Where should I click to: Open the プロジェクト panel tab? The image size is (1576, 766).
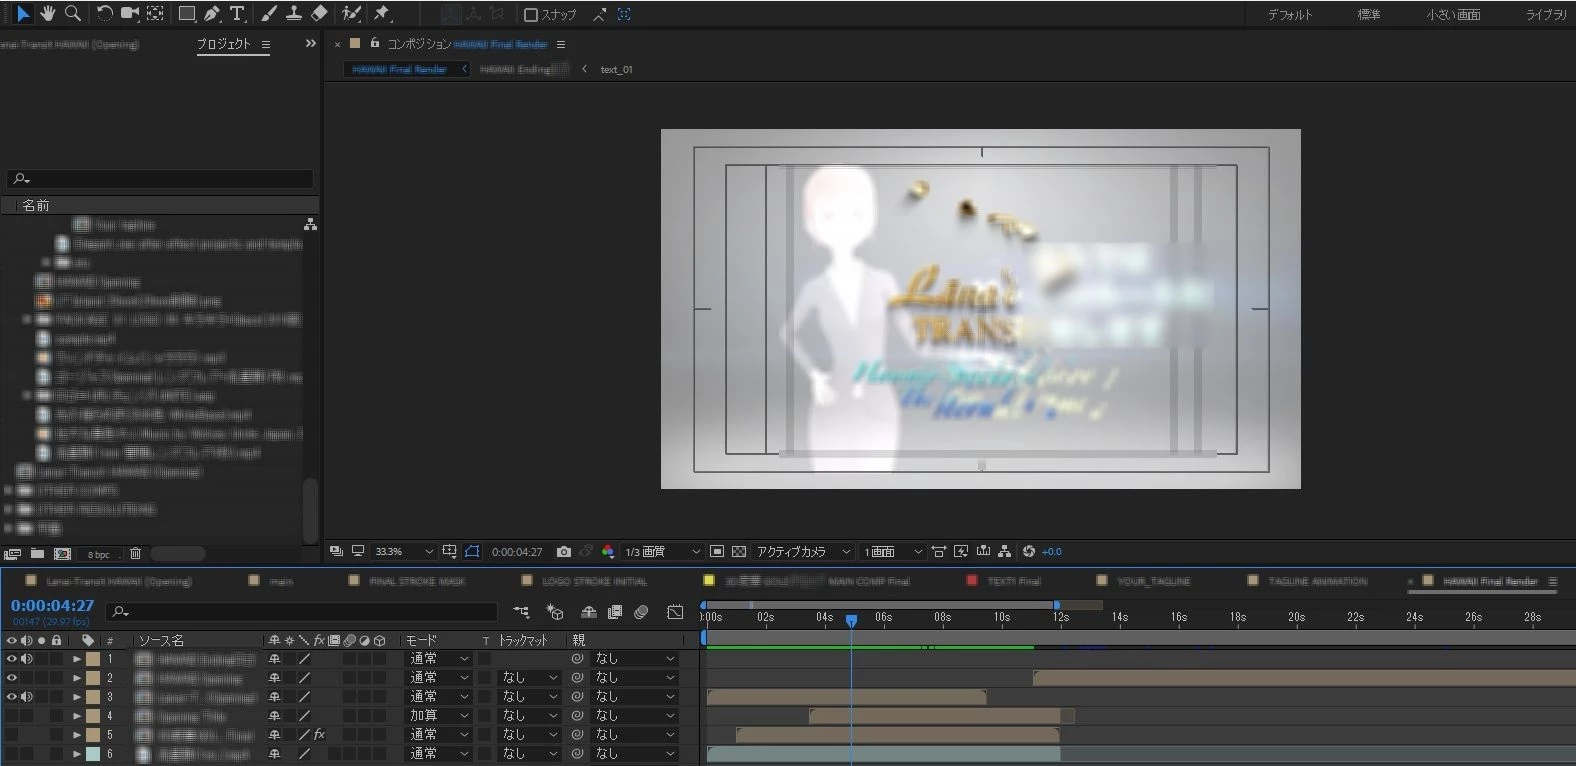223,44
